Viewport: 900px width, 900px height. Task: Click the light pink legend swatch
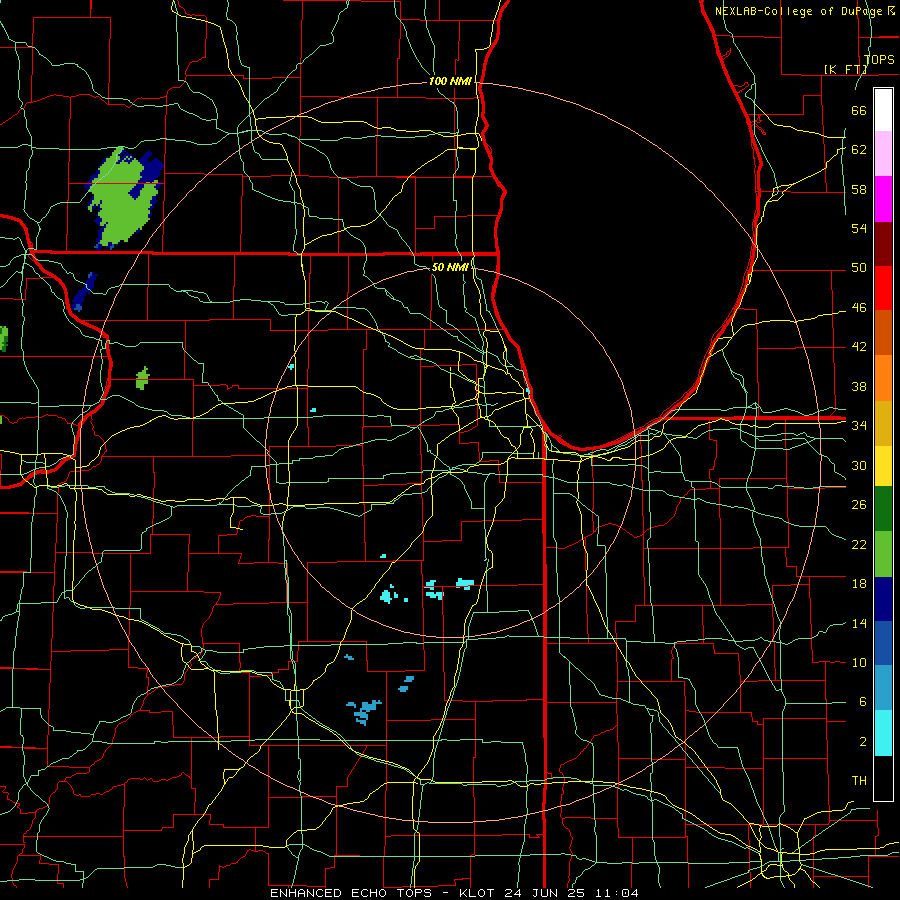883,154
